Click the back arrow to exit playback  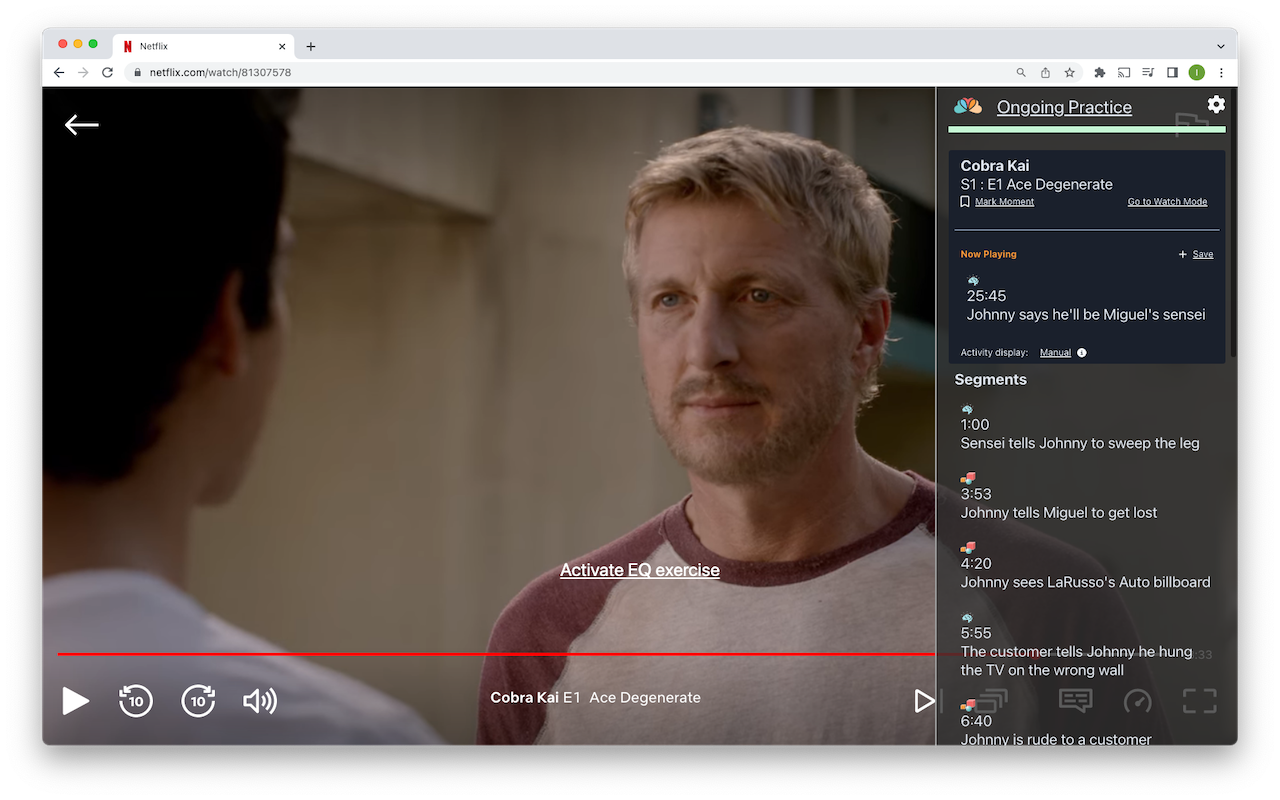(x=81, y=124)
